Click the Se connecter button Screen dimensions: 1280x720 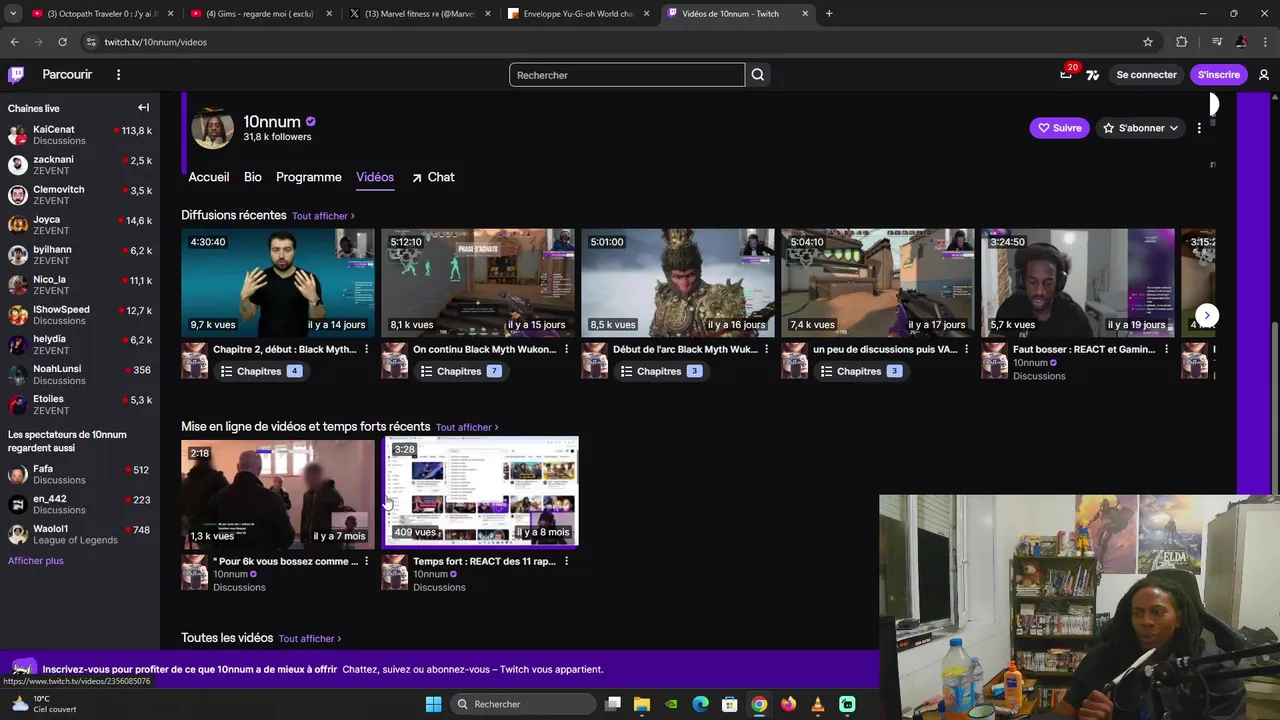tap(1146, 75)
